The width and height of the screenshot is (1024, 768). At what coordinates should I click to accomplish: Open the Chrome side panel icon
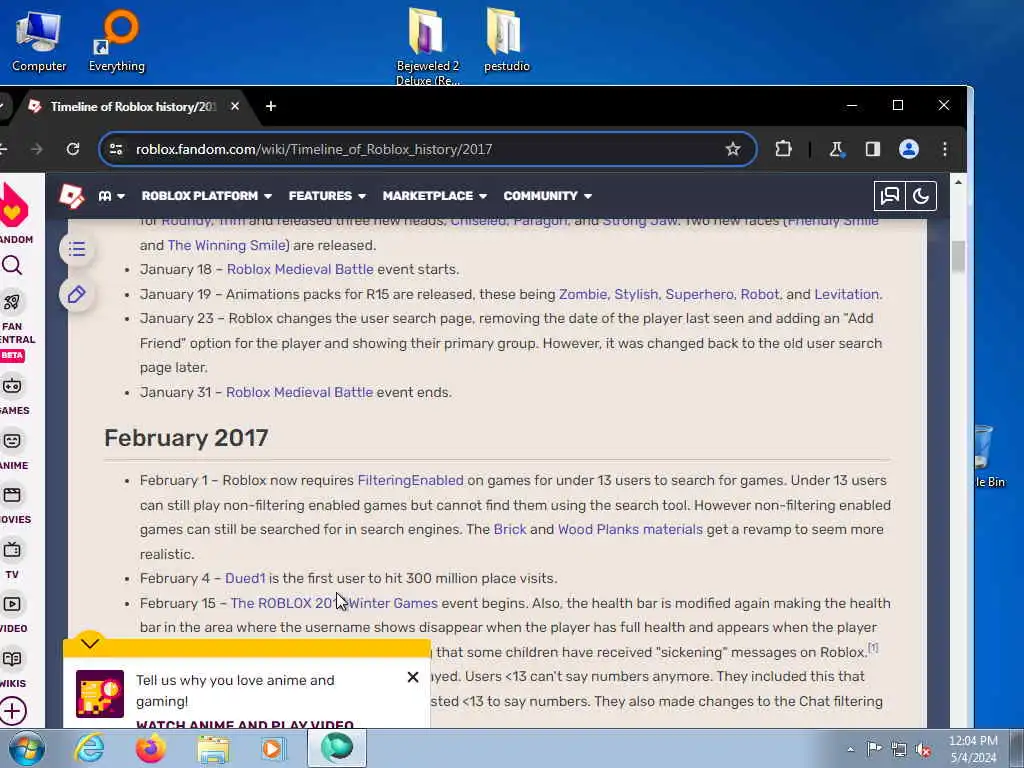coord(872,149)
